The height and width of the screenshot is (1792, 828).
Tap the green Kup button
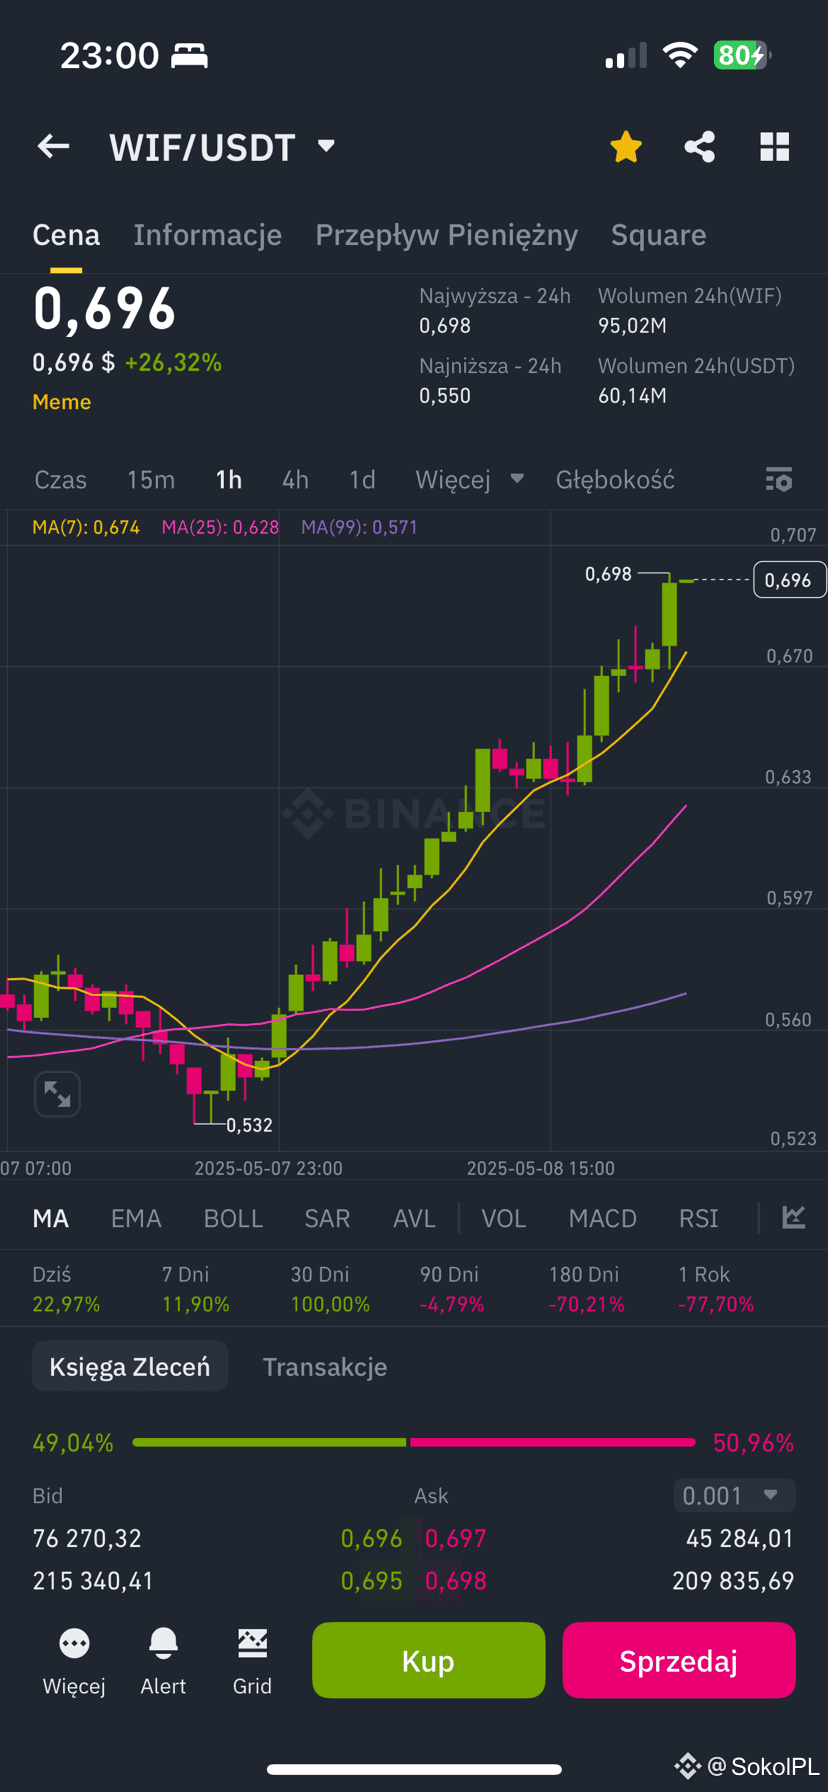(x=429, y=1661)
